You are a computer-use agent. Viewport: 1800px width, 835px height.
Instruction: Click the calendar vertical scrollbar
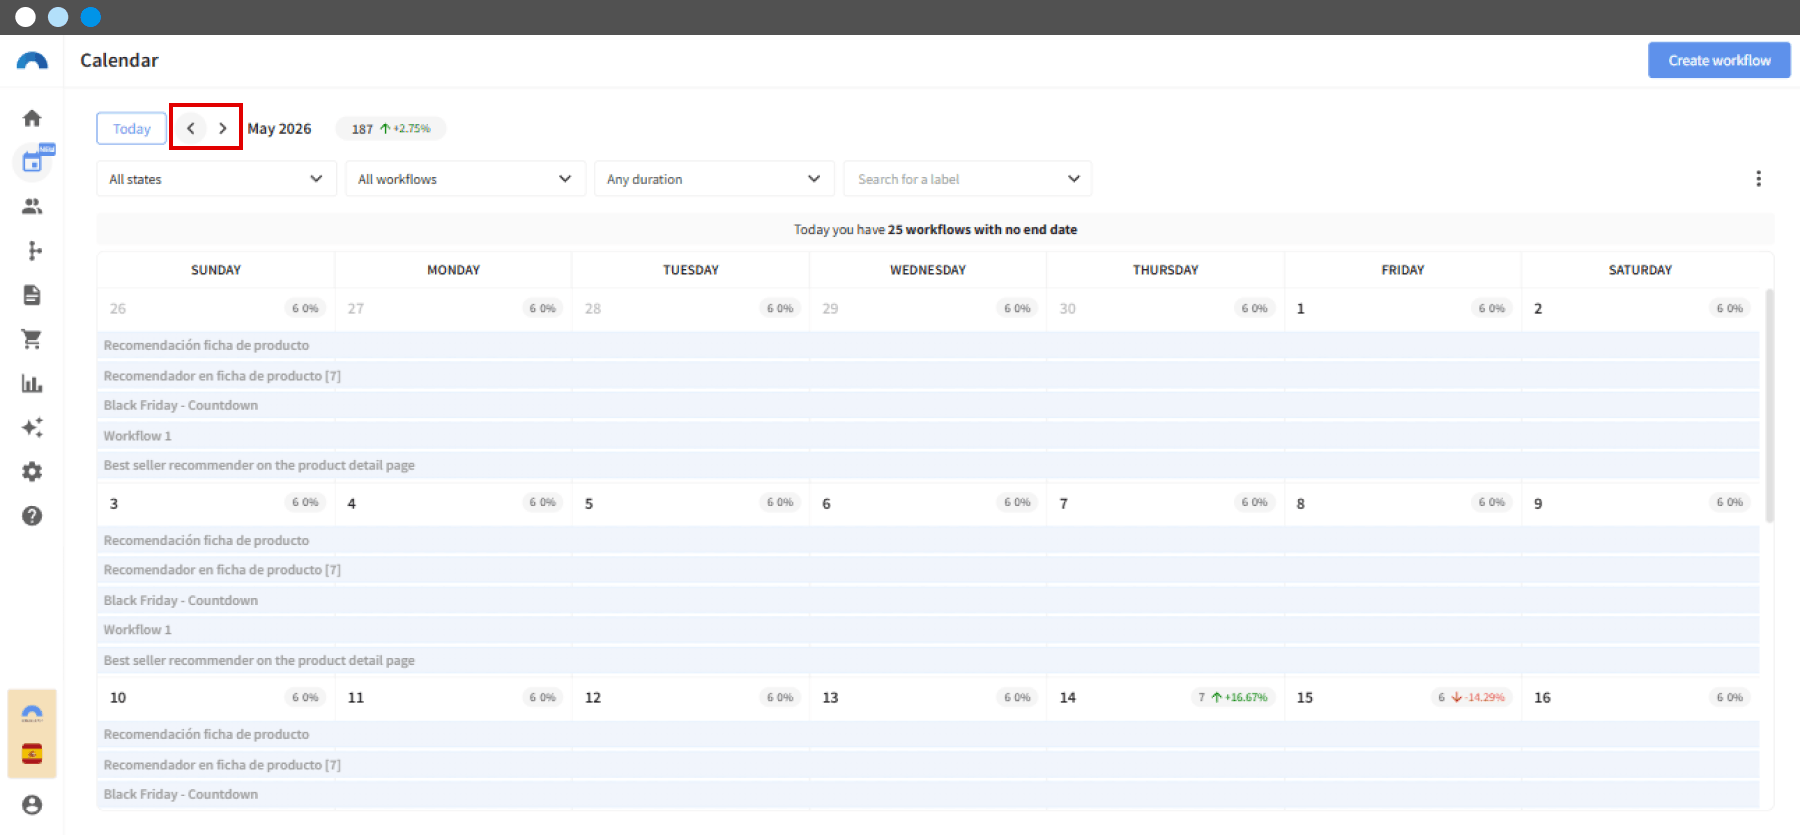coord(1769,405)
